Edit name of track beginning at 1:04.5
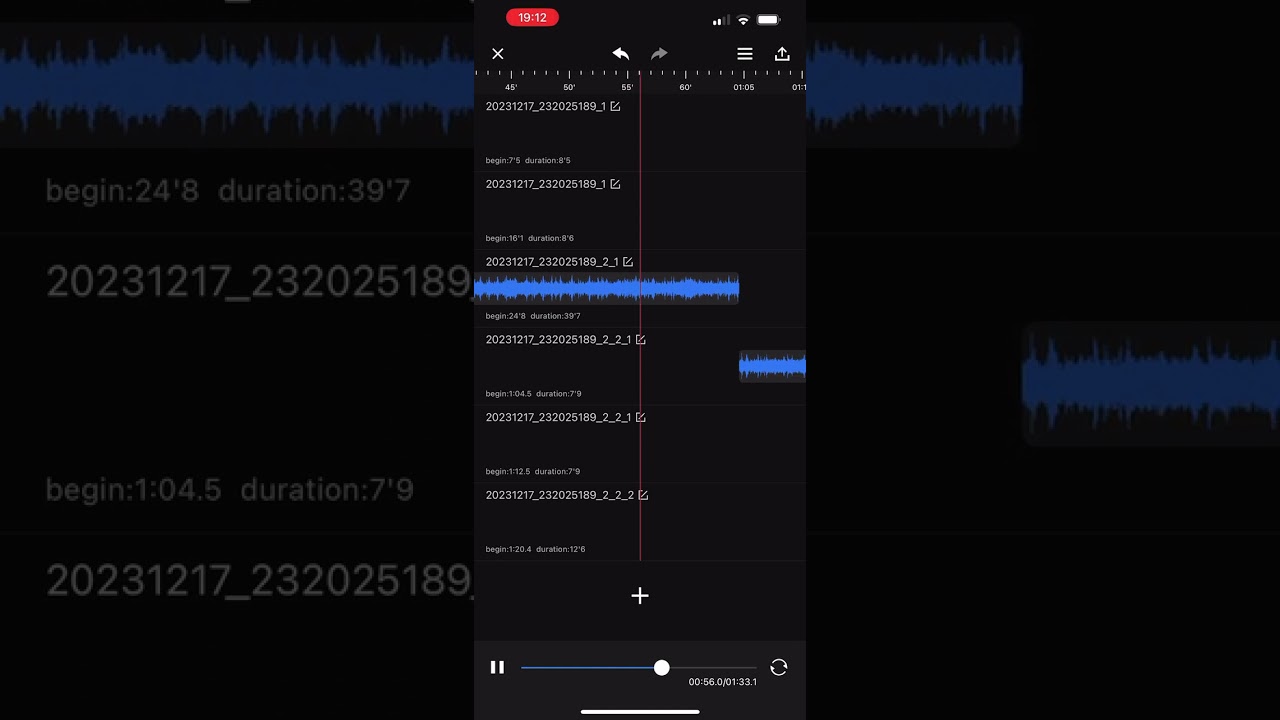The width and height of the screenshot is (1280, 720). coord(641,340)
